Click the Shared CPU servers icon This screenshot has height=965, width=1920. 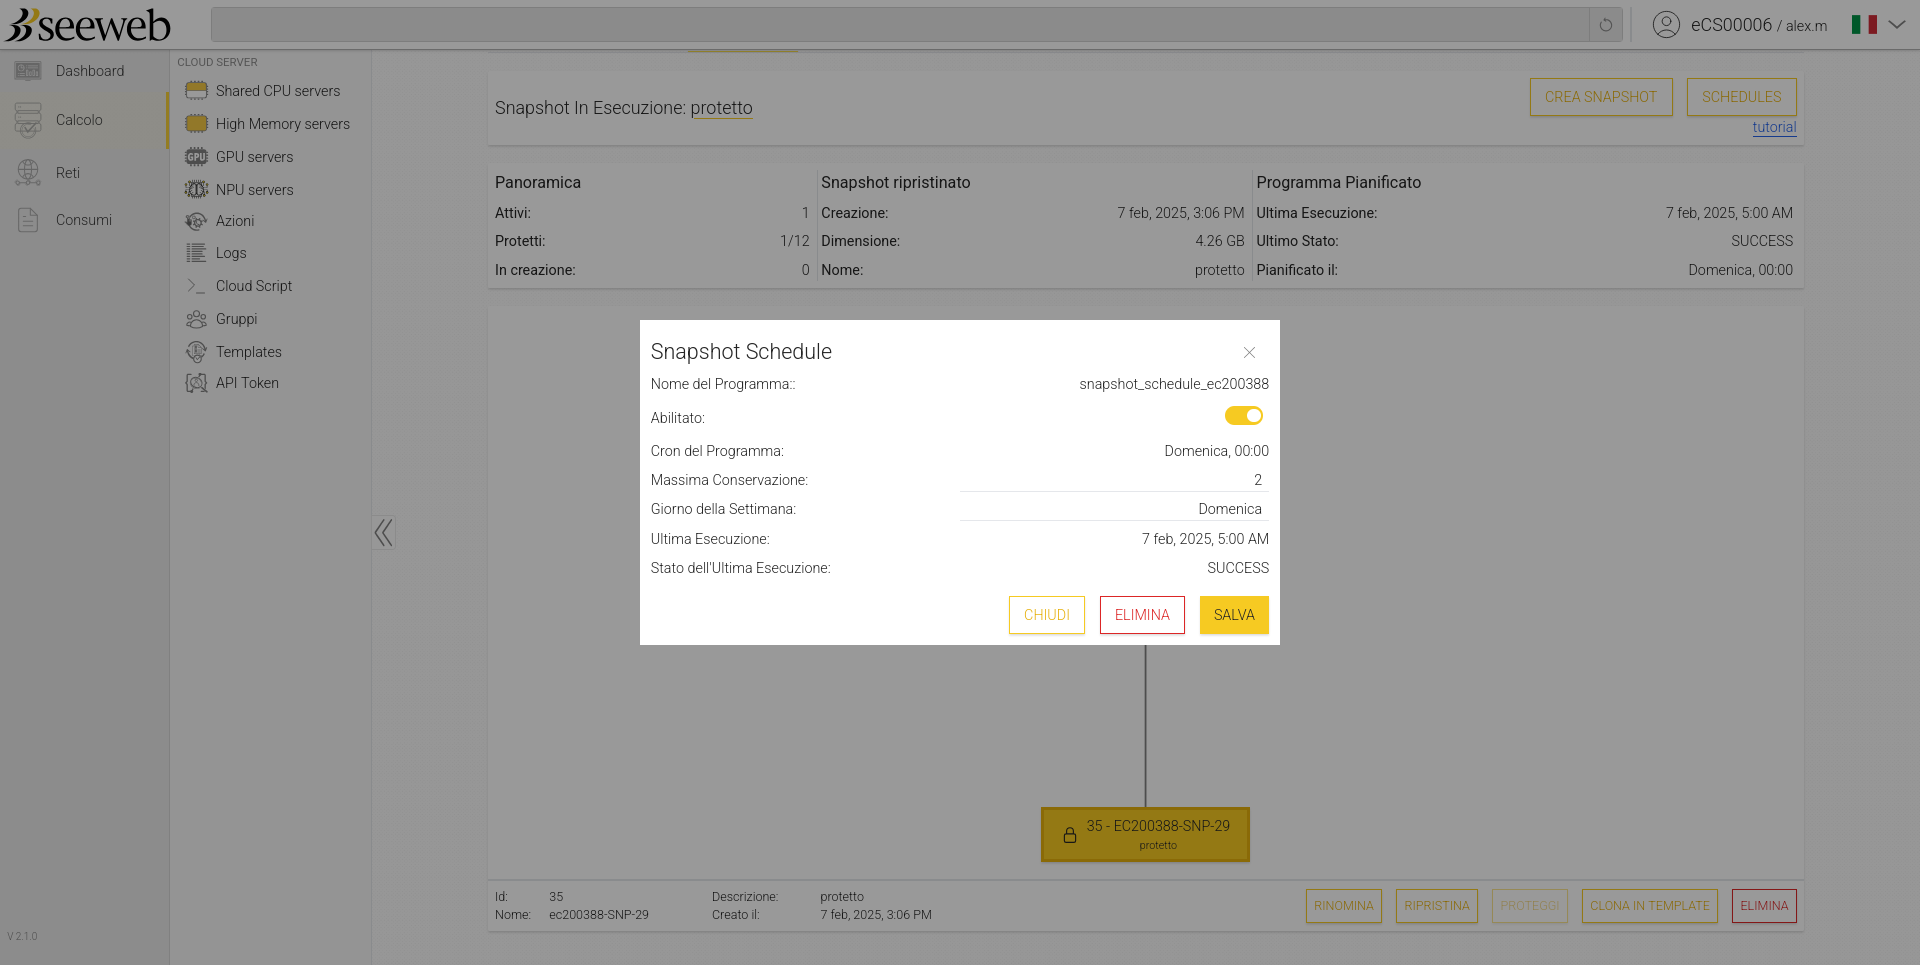pyautogui.click(x=196, y=91)
